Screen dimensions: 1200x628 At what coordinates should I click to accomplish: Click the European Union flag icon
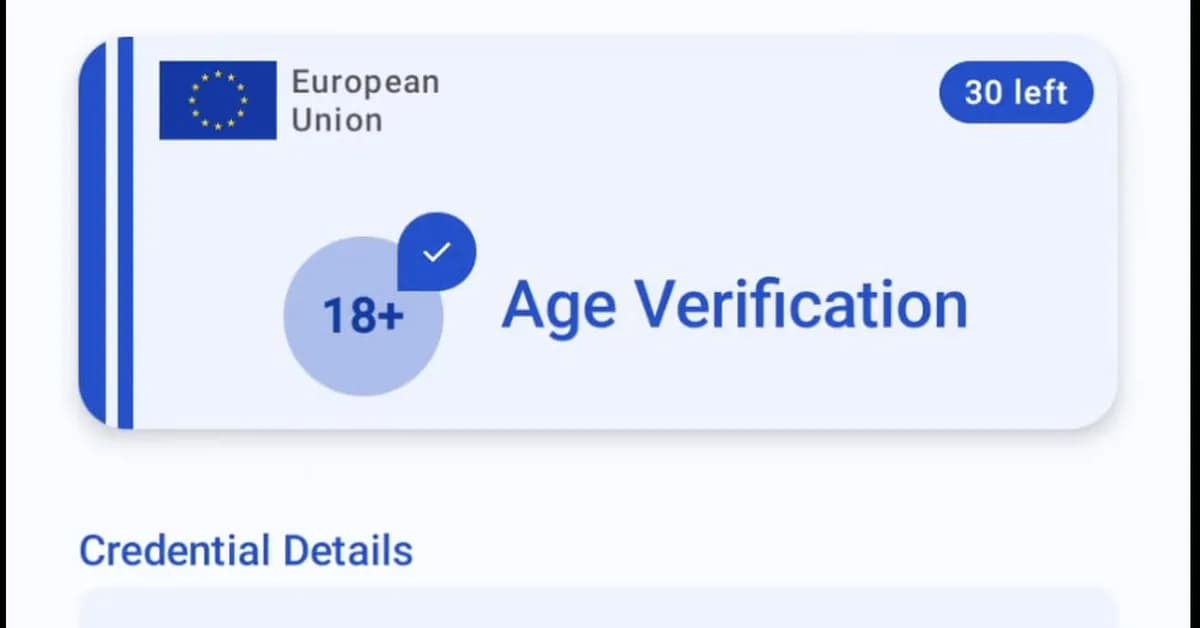(x=217, y=100)
